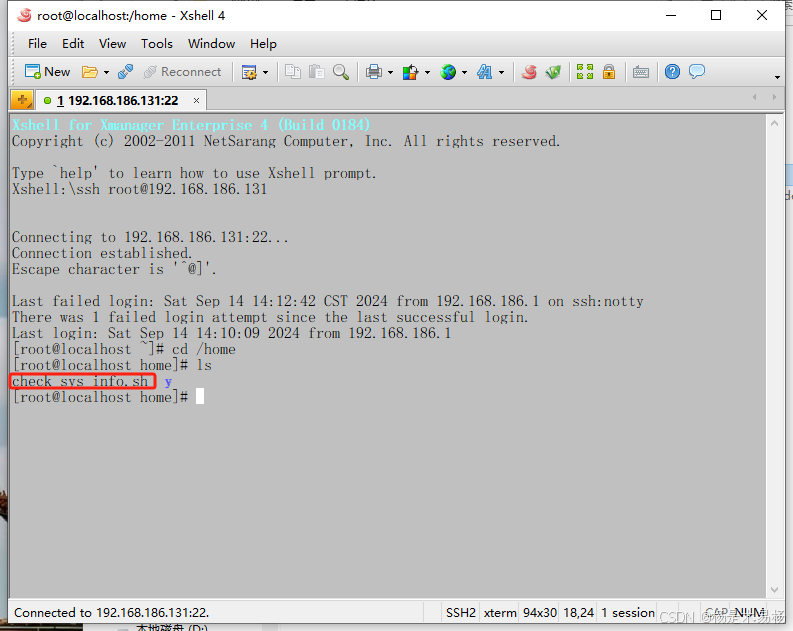This screenshot has width=793, height=631.
Task: Click the Connected to 192.168.186.131:22 status text
Action: [112, 613]
